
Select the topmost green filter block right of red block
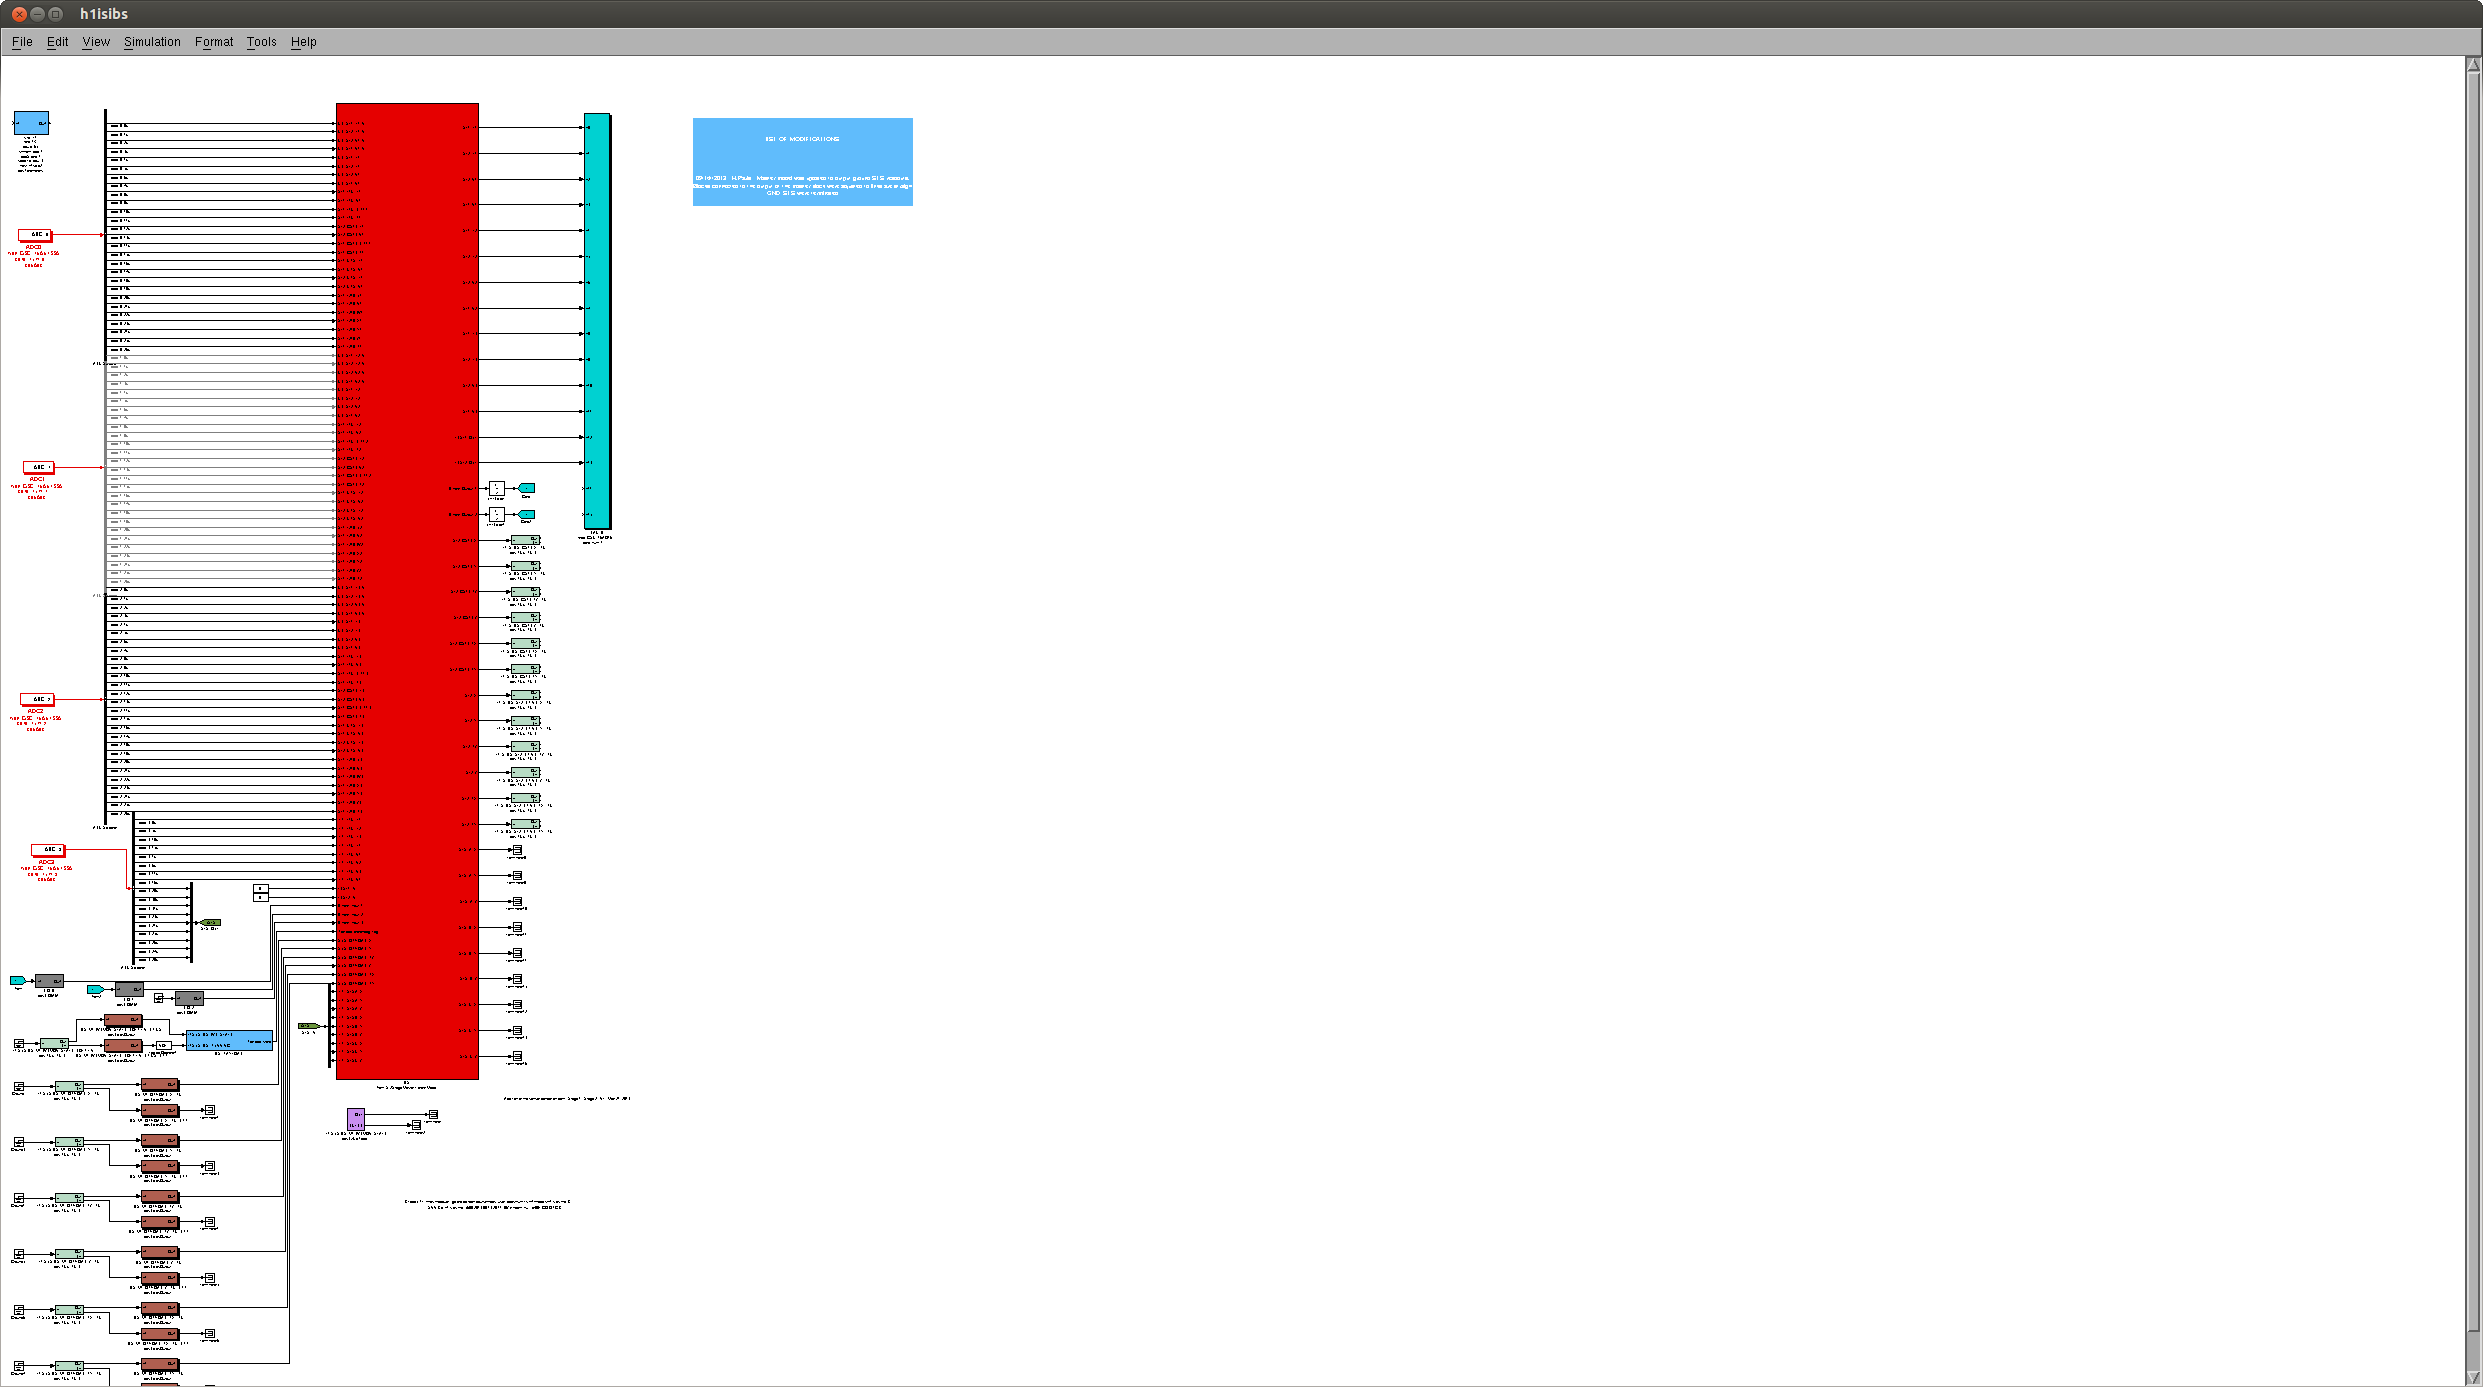click(x=526, y=540)
